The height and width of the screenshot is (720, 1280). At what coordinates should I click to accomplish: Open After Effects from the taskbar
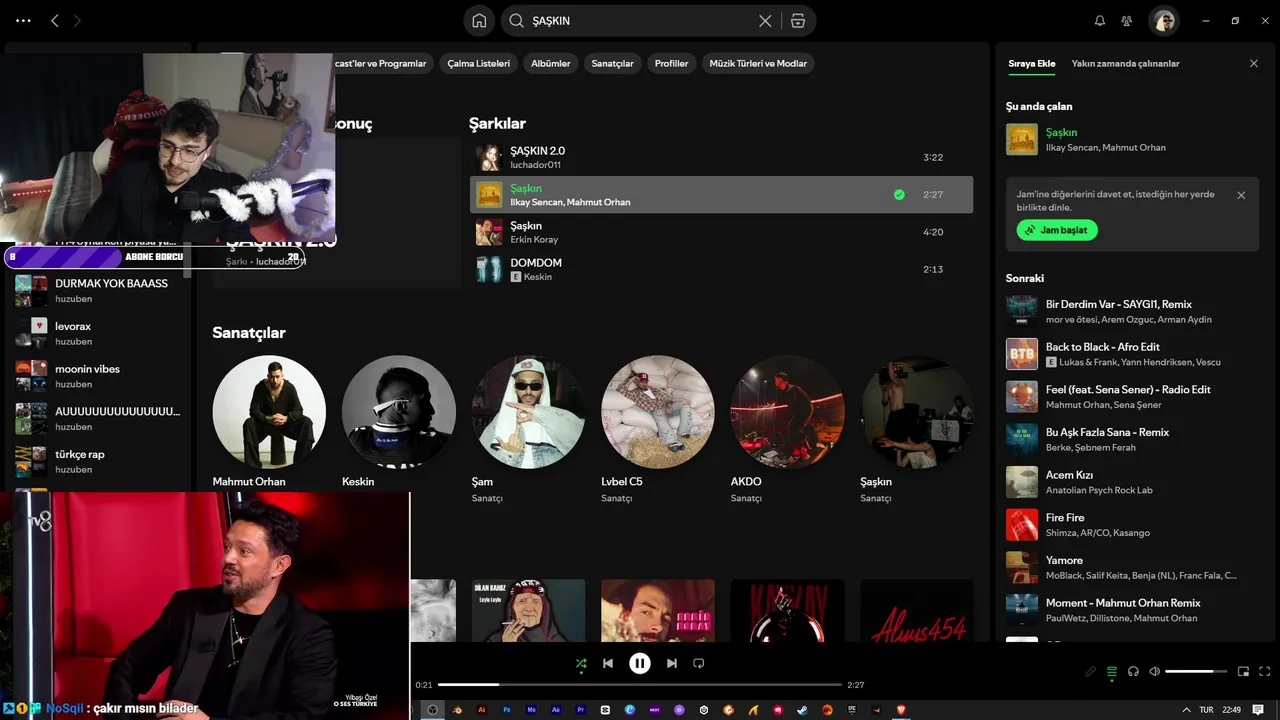(x=556, y=710)
